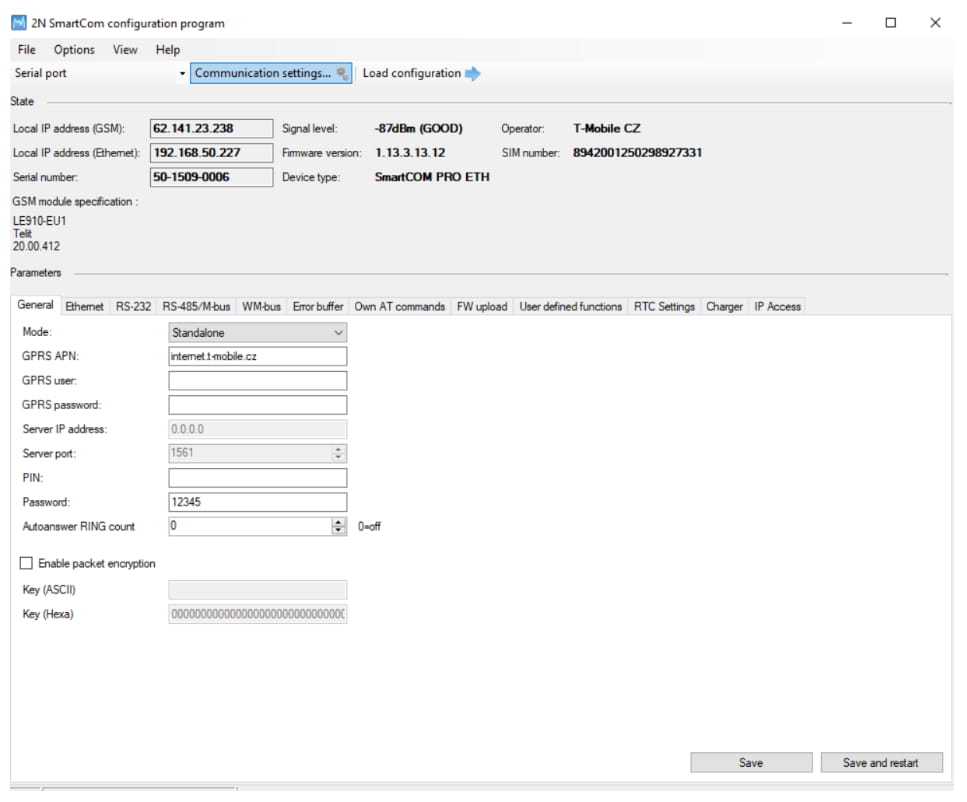Viewport: 967px width, 802px height.
Task: Open the WM-bus tab
Action: click(261, 307)
